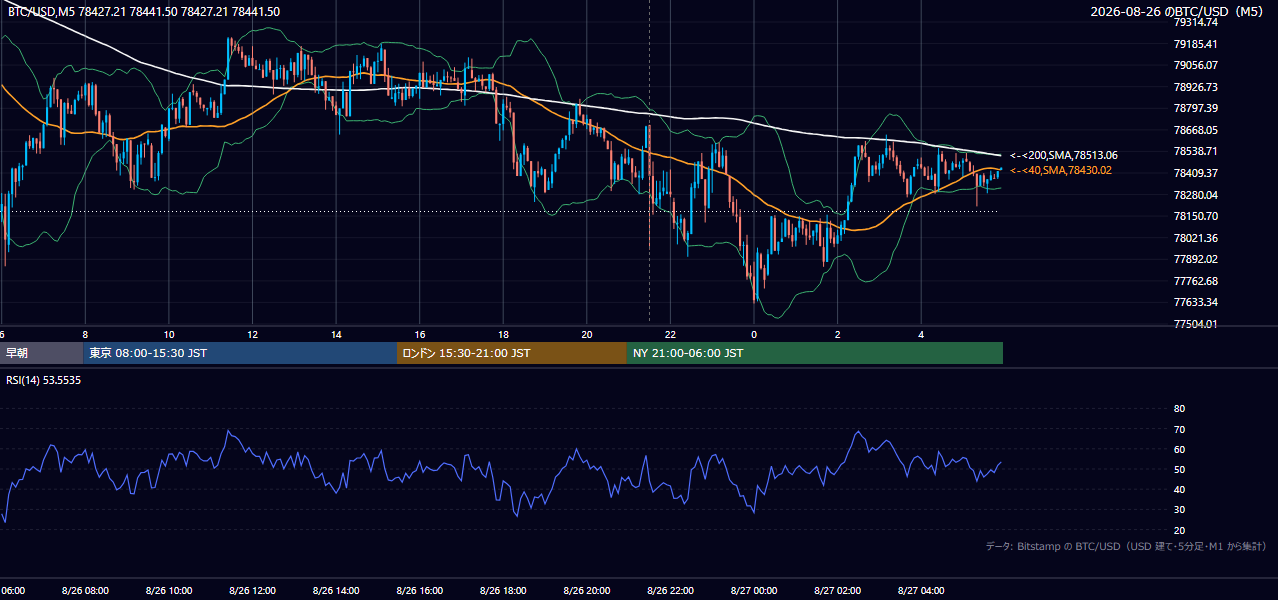The image size is (1278, 600).
Task: Click the RSI scale value 30
Action: pyautogui.click(x=1179, y=510)
